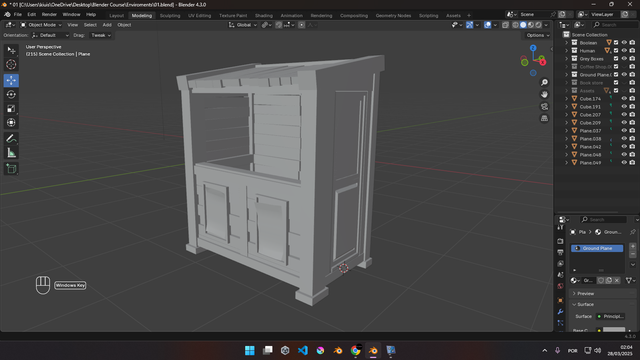Switch to solid viewport shading
Screen dimensions: 640x360
[523, 25]
